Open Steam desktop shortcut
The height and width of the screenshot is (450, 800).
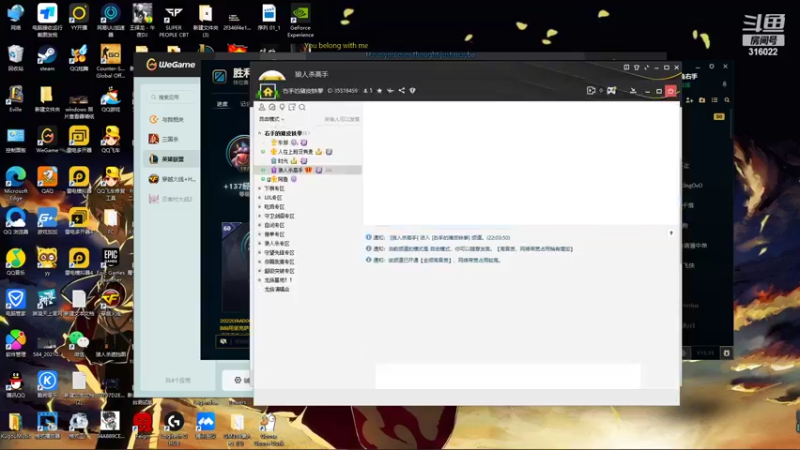click(x=47, y=59)
